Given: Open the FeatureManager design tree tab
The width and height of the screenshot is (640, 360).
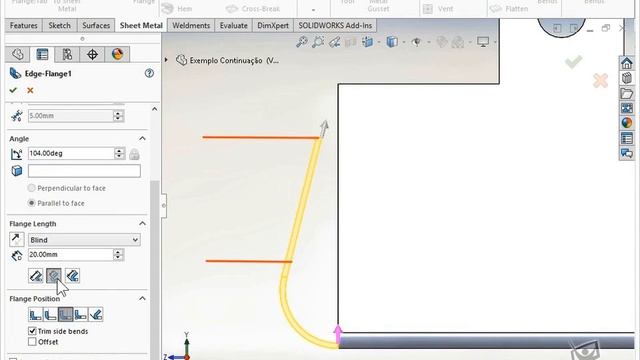Looking at the screenshot, I should (x=18, y=54).
